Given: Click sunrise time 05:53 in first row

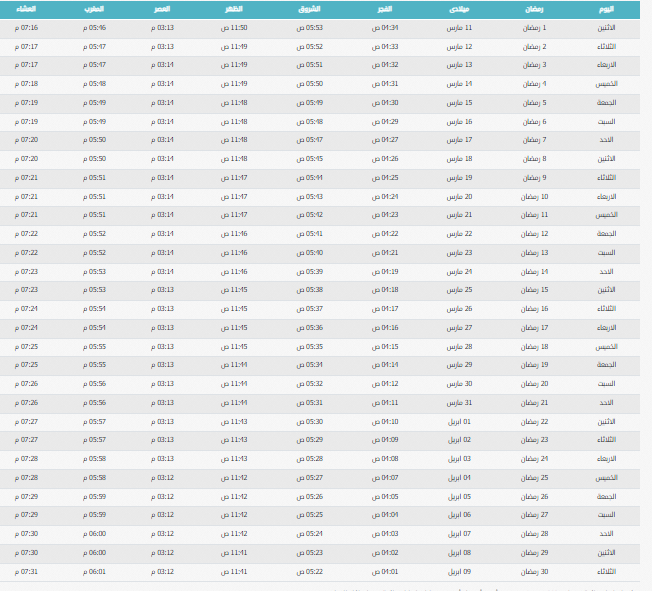Looking at the screenshot, I should point(310,27).
